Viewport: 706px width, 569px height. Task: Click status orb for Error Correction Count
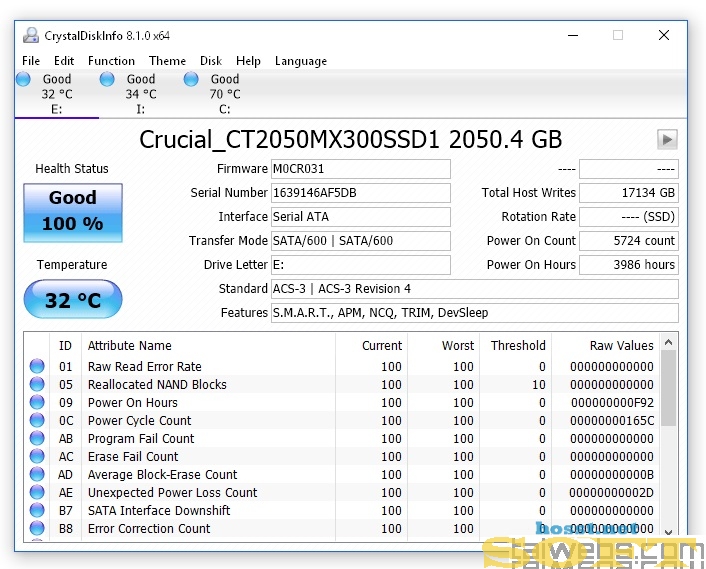[x=37, y=528]
